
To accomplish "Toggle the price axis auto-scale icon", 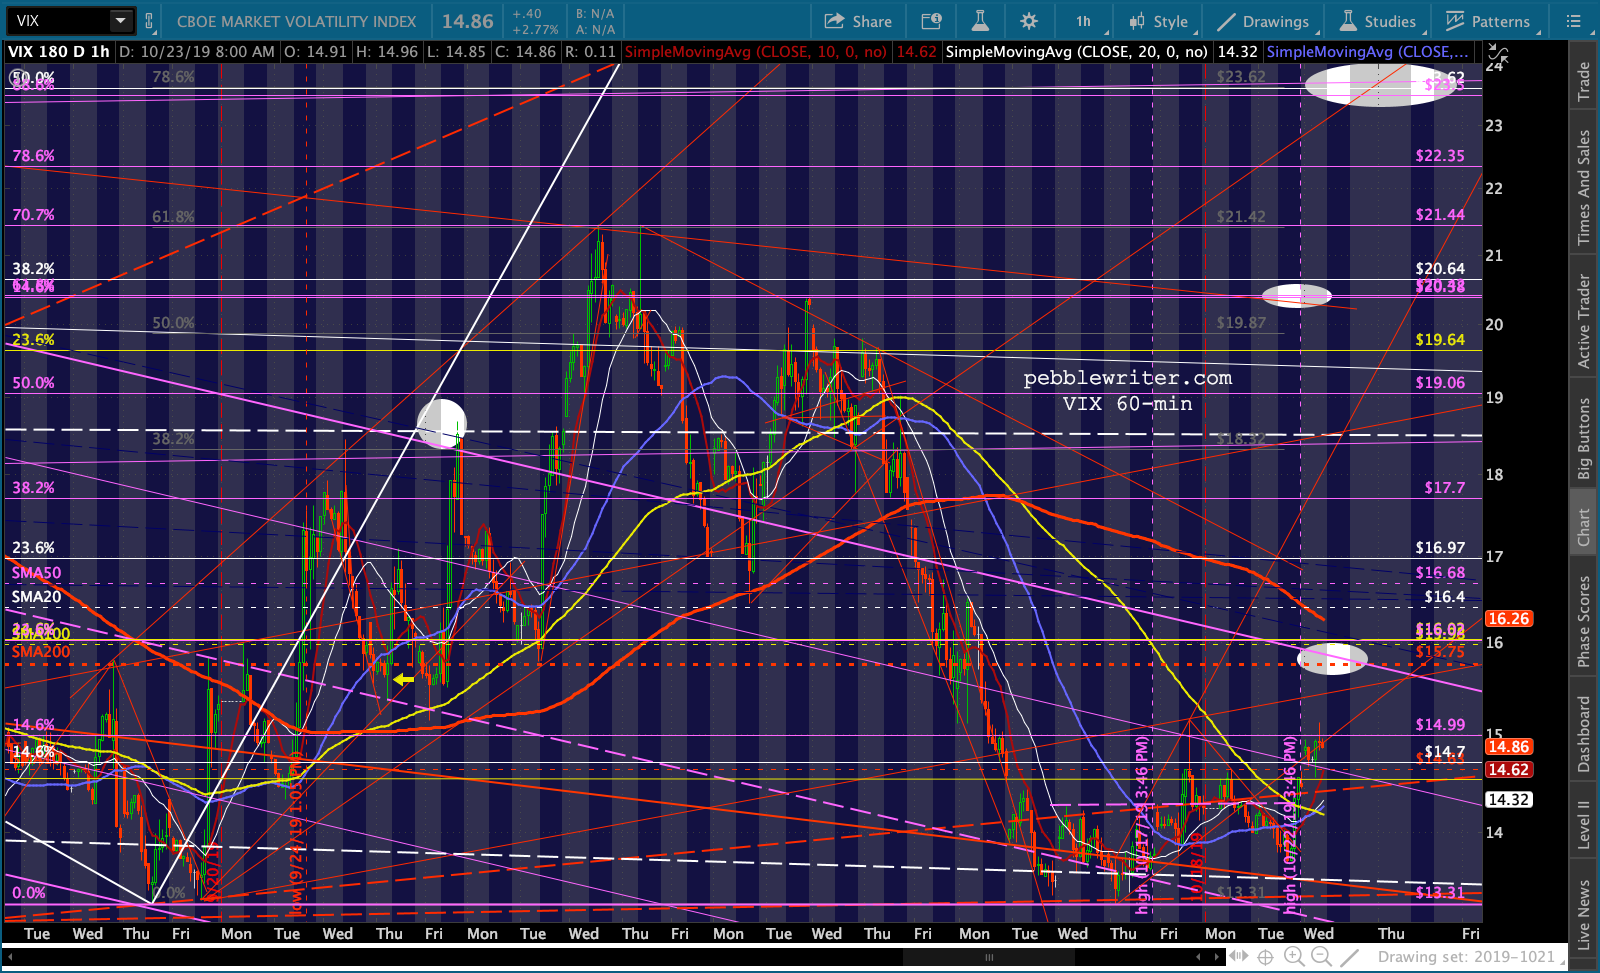I will pos(1497,55).
